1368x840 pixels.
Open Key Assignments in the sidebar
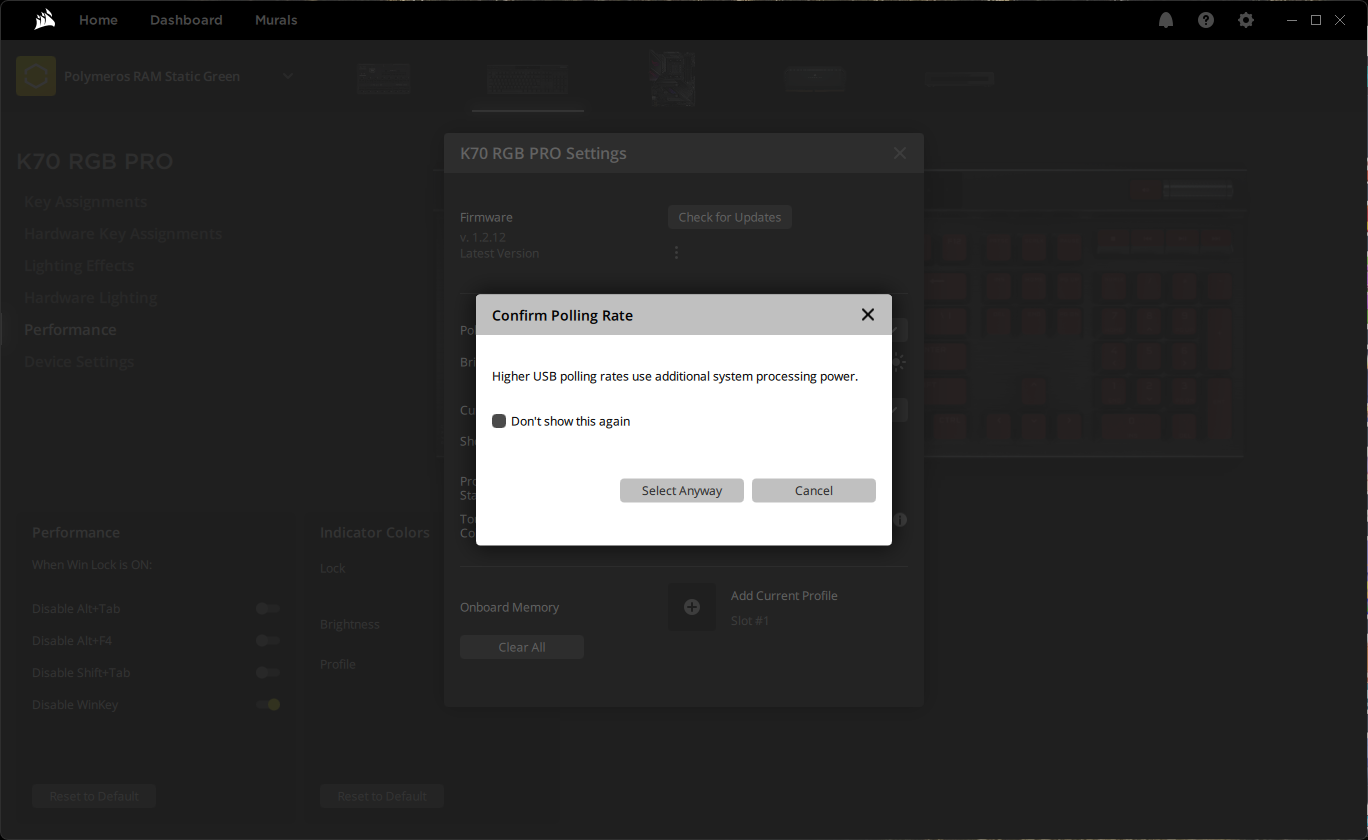[85, 202]
